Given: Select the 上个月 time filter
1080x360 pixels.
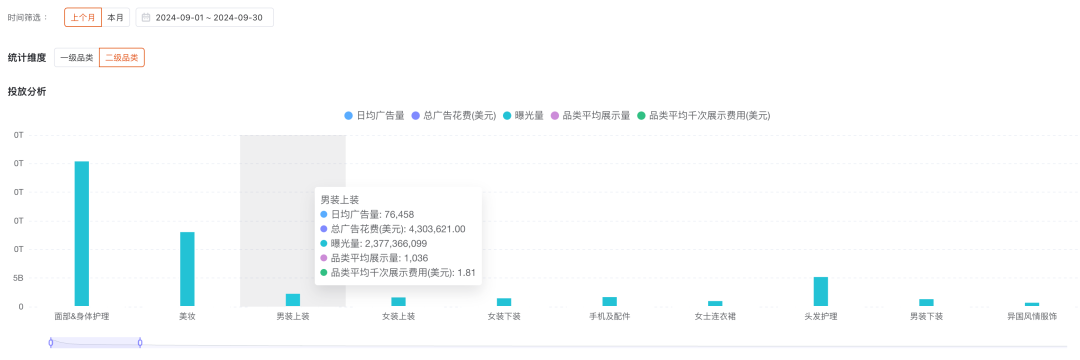Looking at the screenshot, I should [x=83, y=17].
